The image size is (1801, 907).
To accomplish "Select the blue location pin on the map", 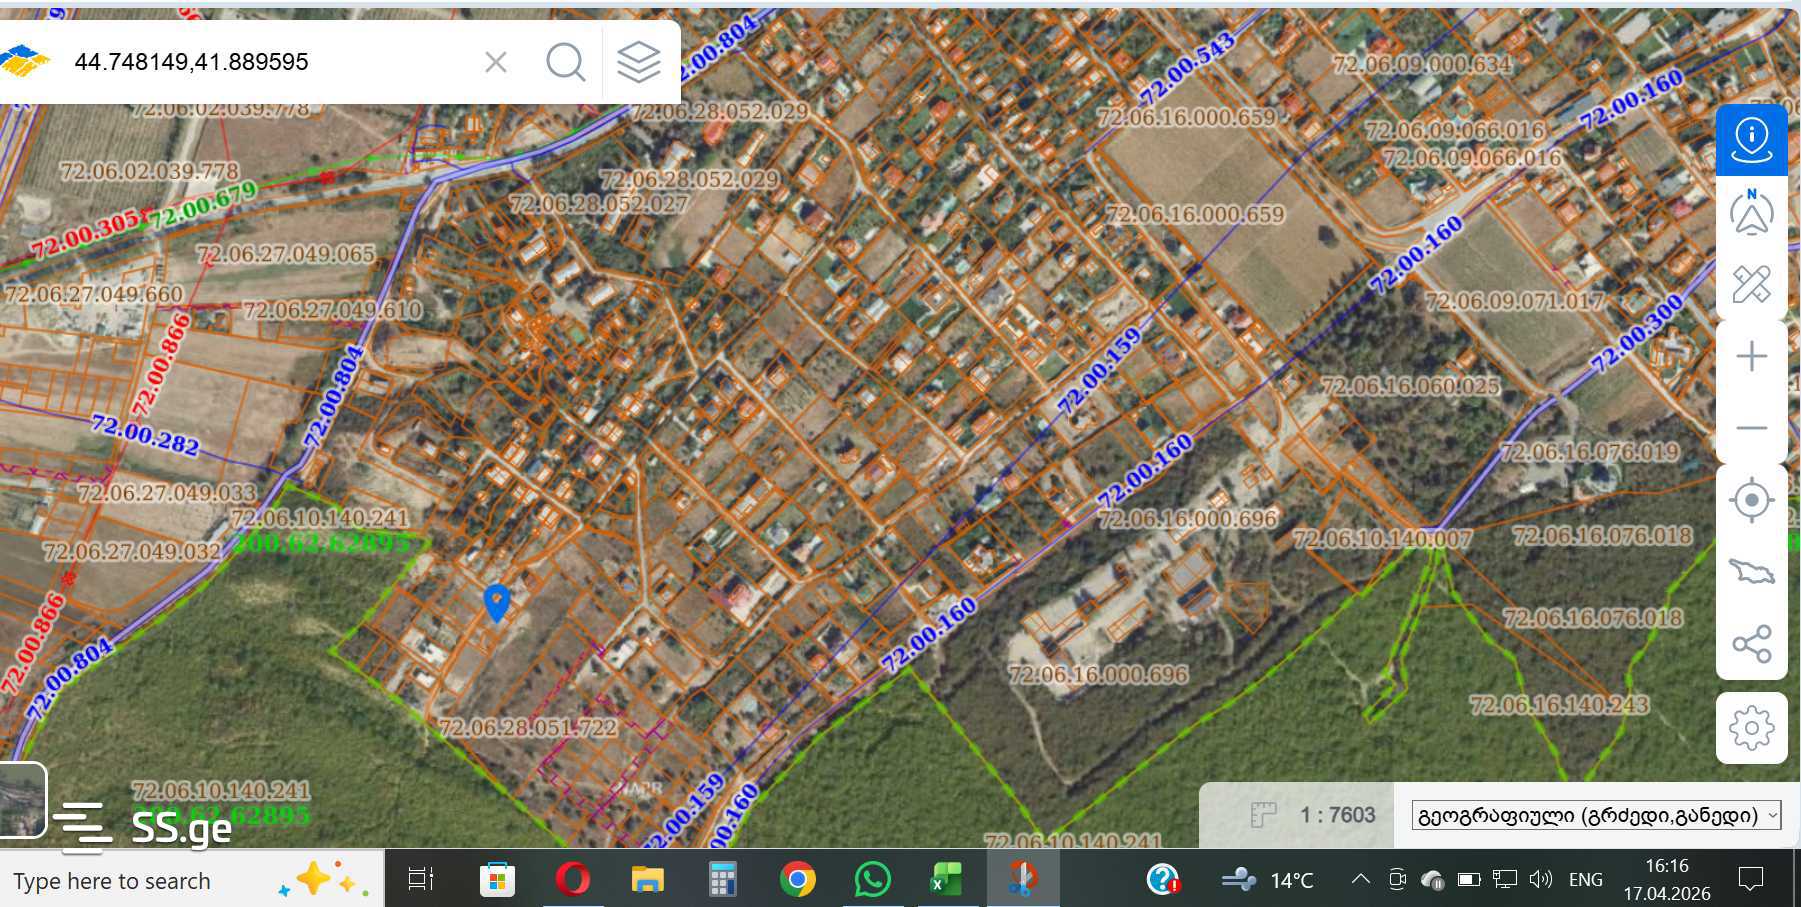I will (x=496, y=602).
